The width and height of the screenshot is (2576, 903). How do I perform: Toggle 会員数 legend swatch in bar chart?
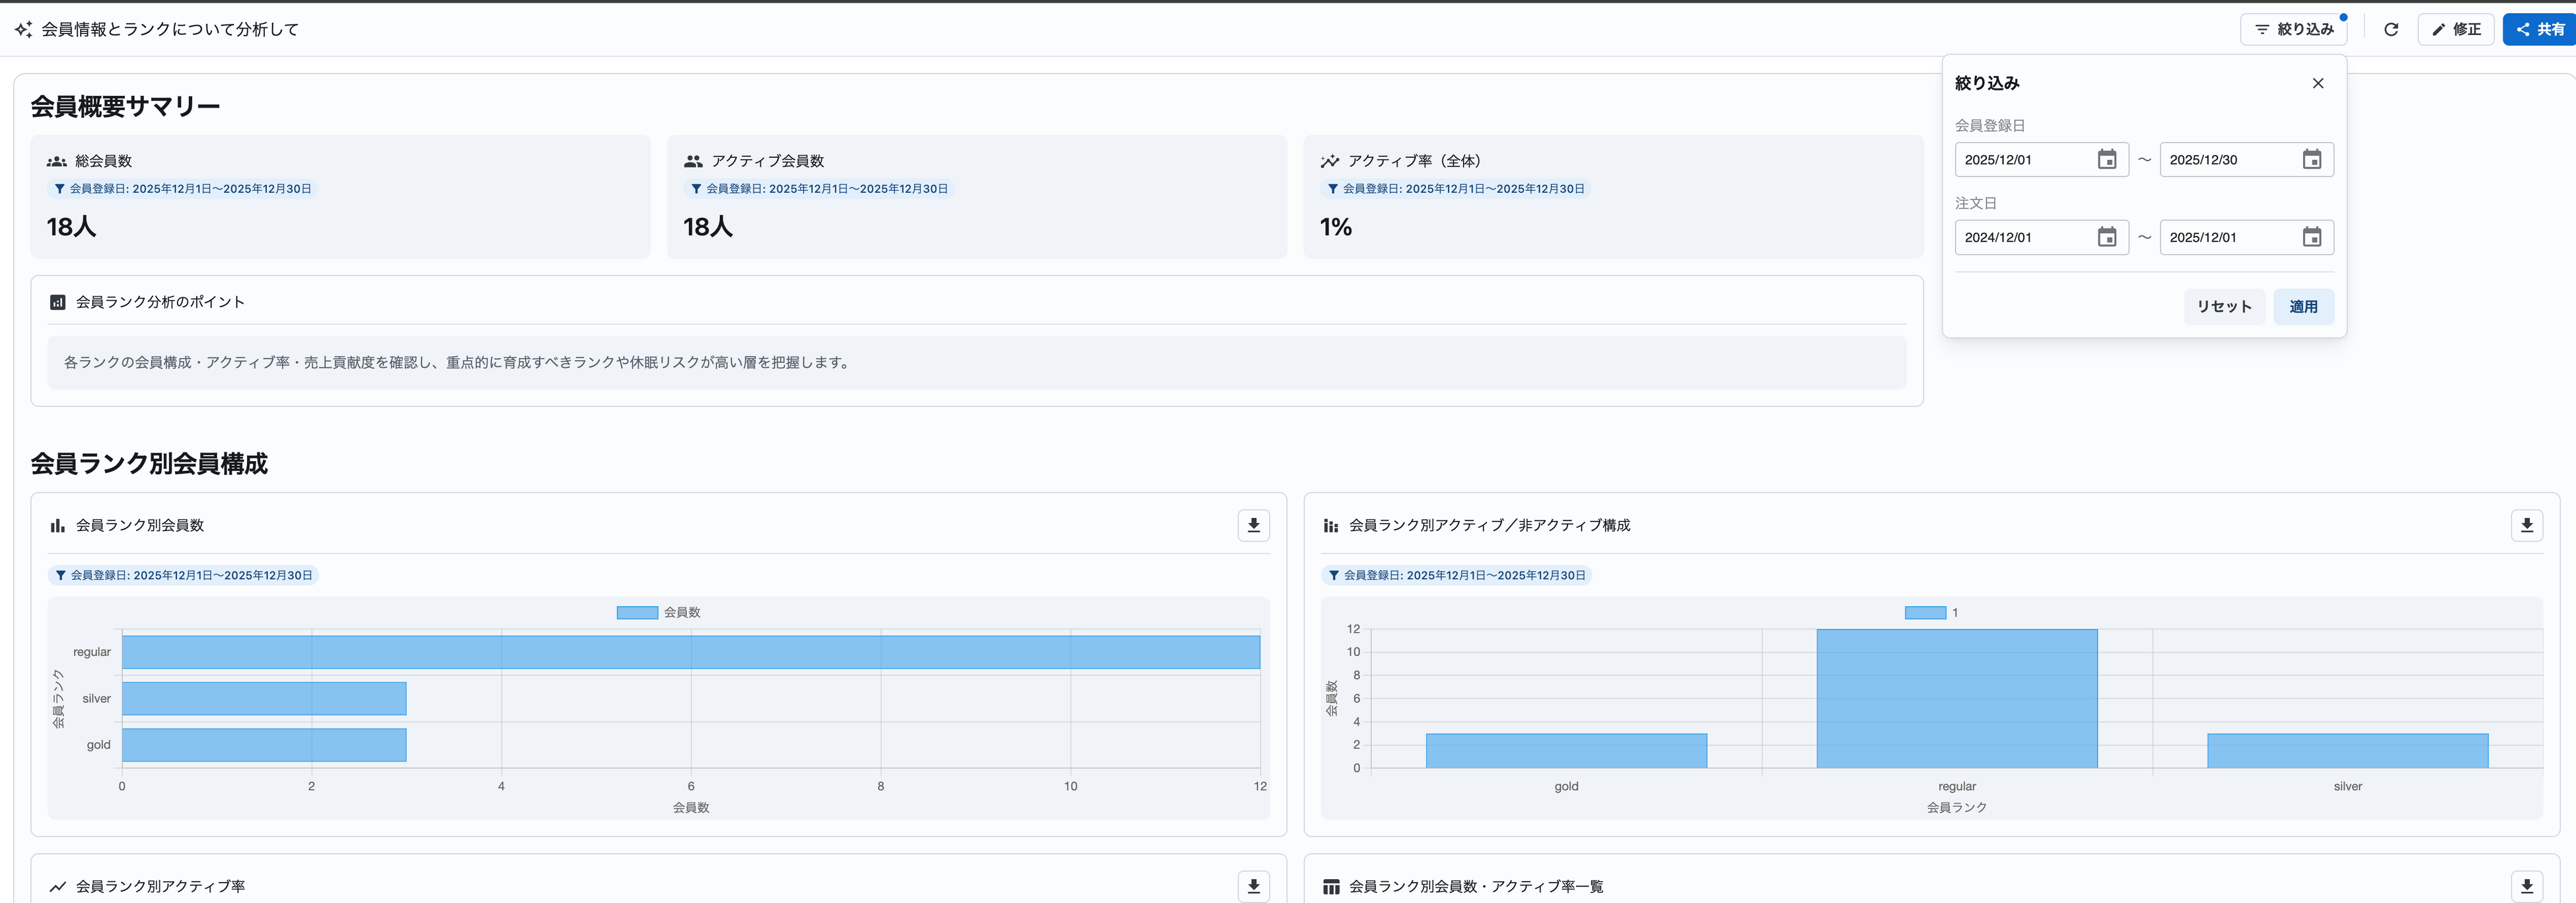tap(637, 612)
